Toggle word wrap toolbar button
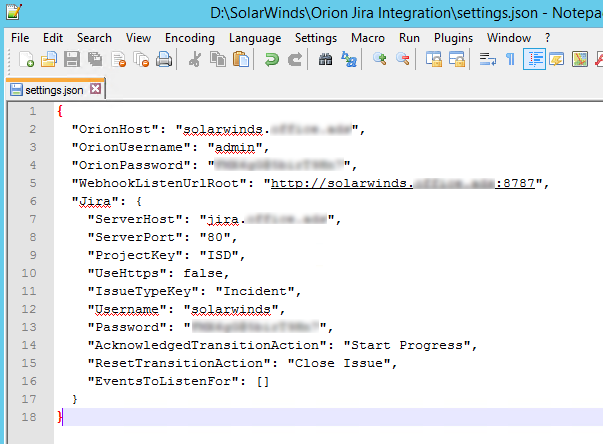Image resolution: width=603 pixels, height=444 pixels. [x=488, y=60]
